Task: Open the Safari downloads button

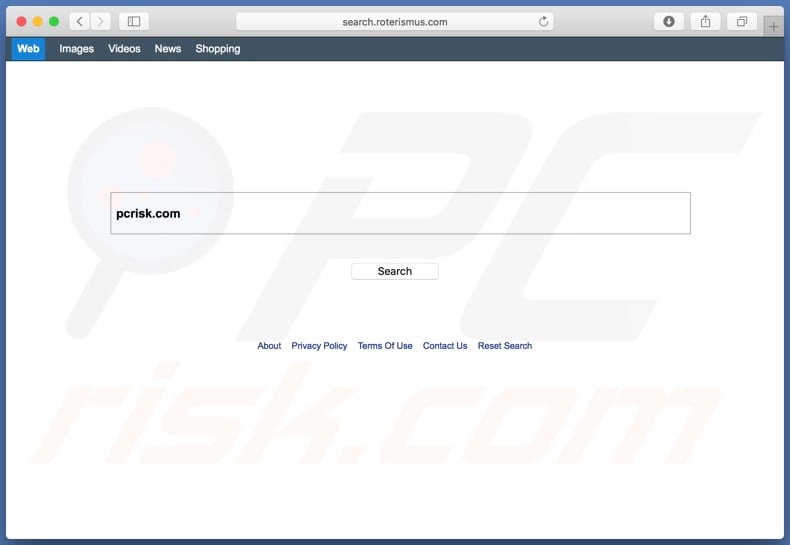Action: [x=669, y=22]
